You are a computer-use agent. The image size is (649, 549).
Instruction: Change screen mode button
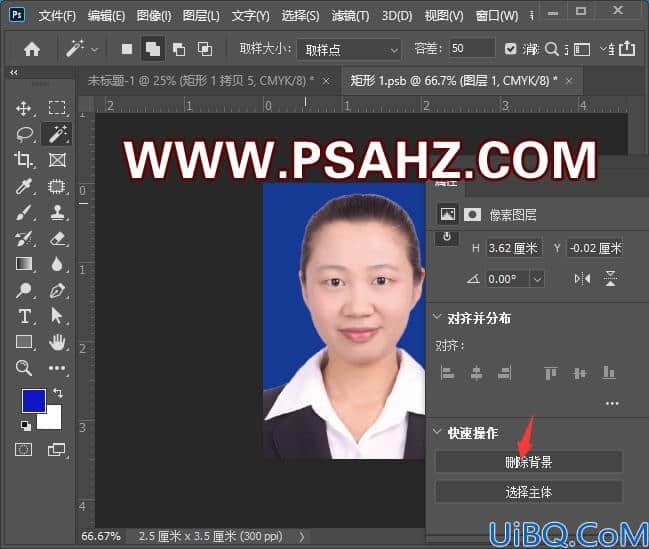pyautogui.click(x=56, y=449)
